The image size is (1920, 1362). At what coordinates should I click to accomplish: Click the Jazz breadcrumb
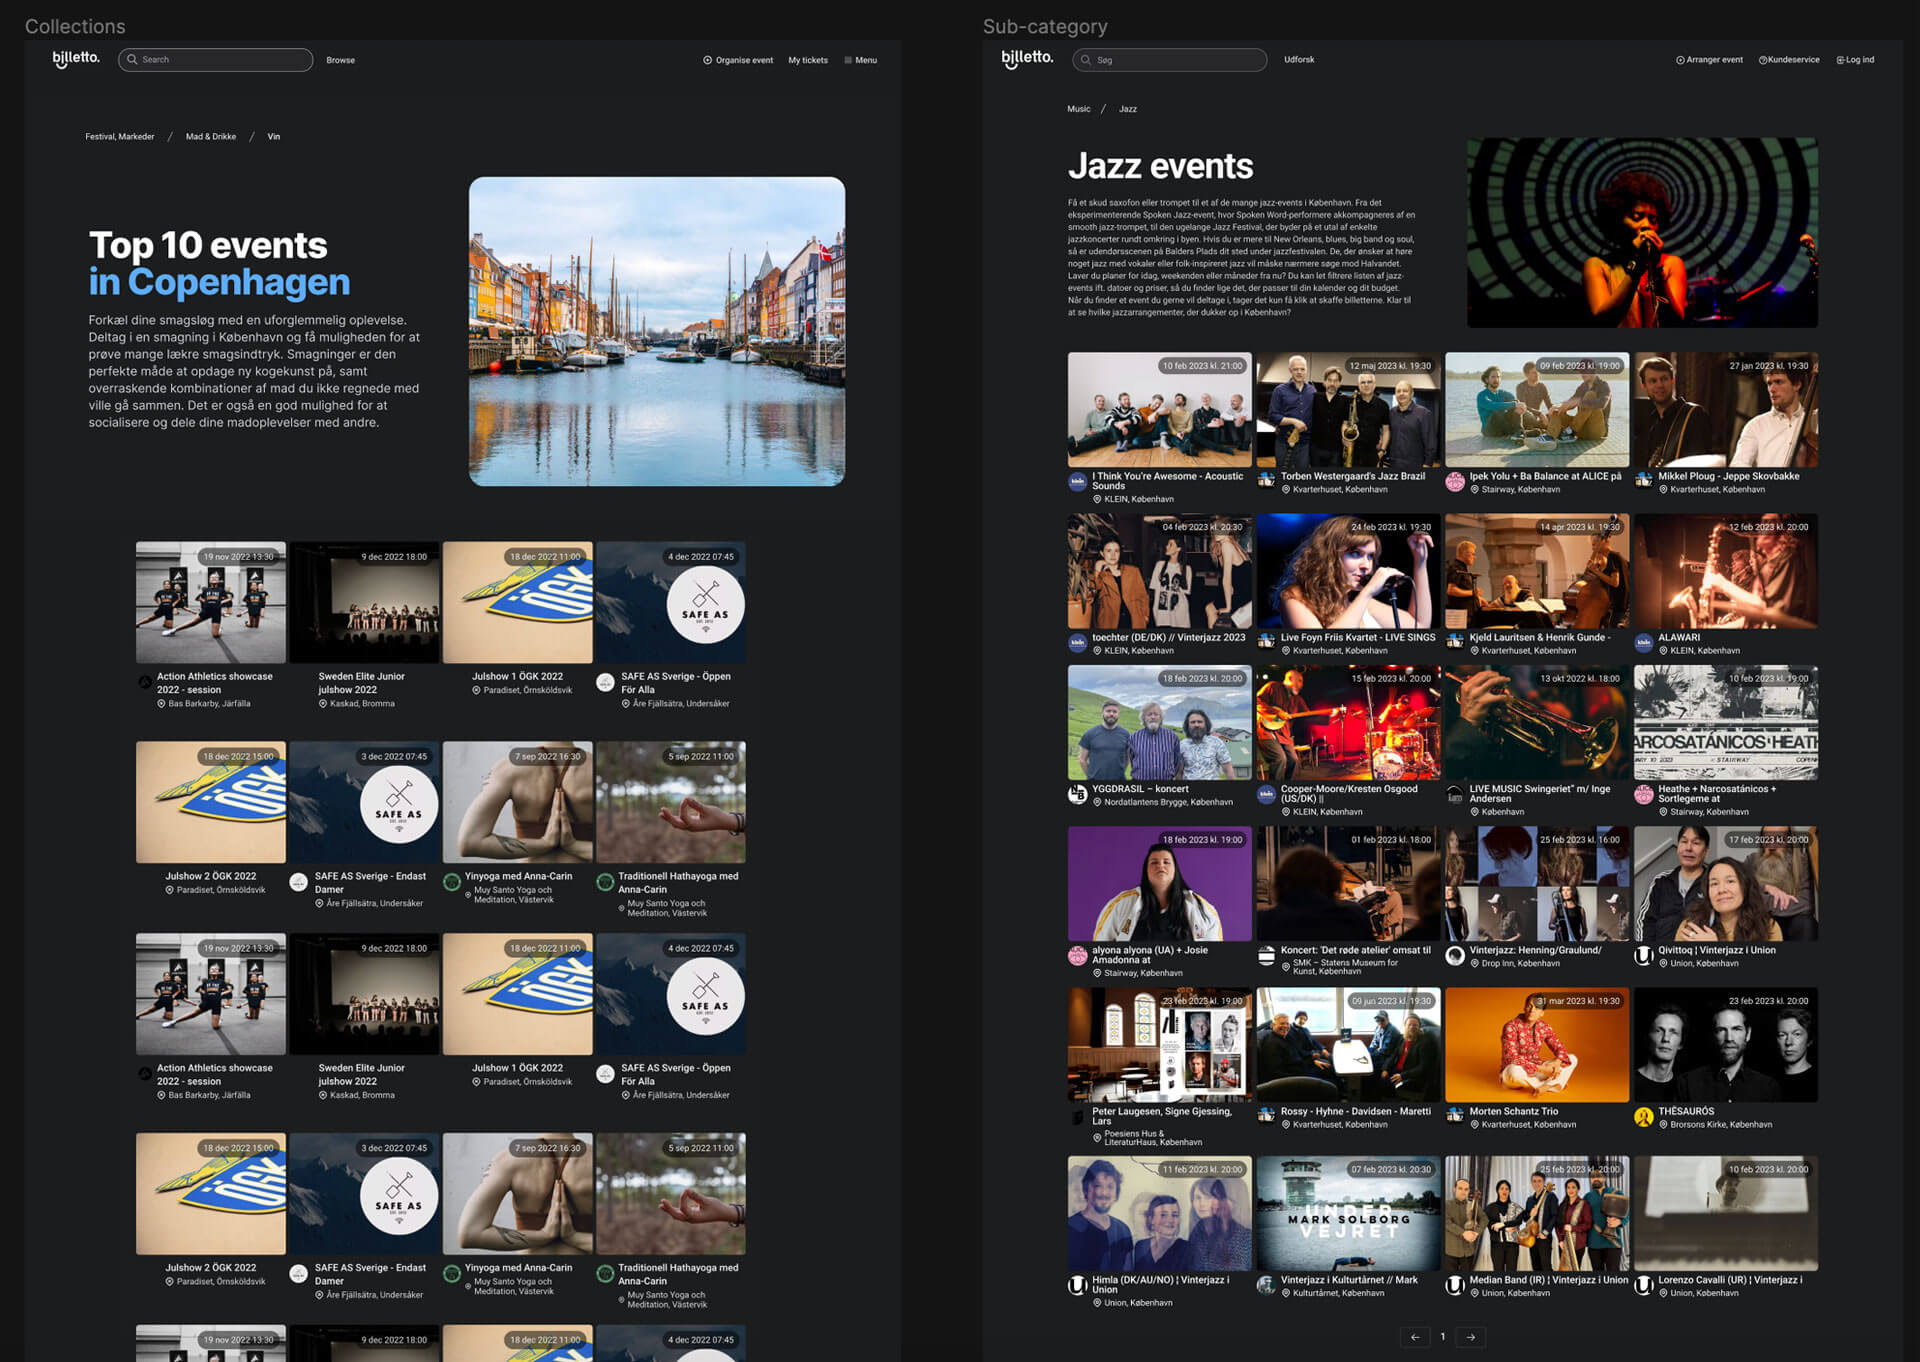click(x=1128, y=109)
